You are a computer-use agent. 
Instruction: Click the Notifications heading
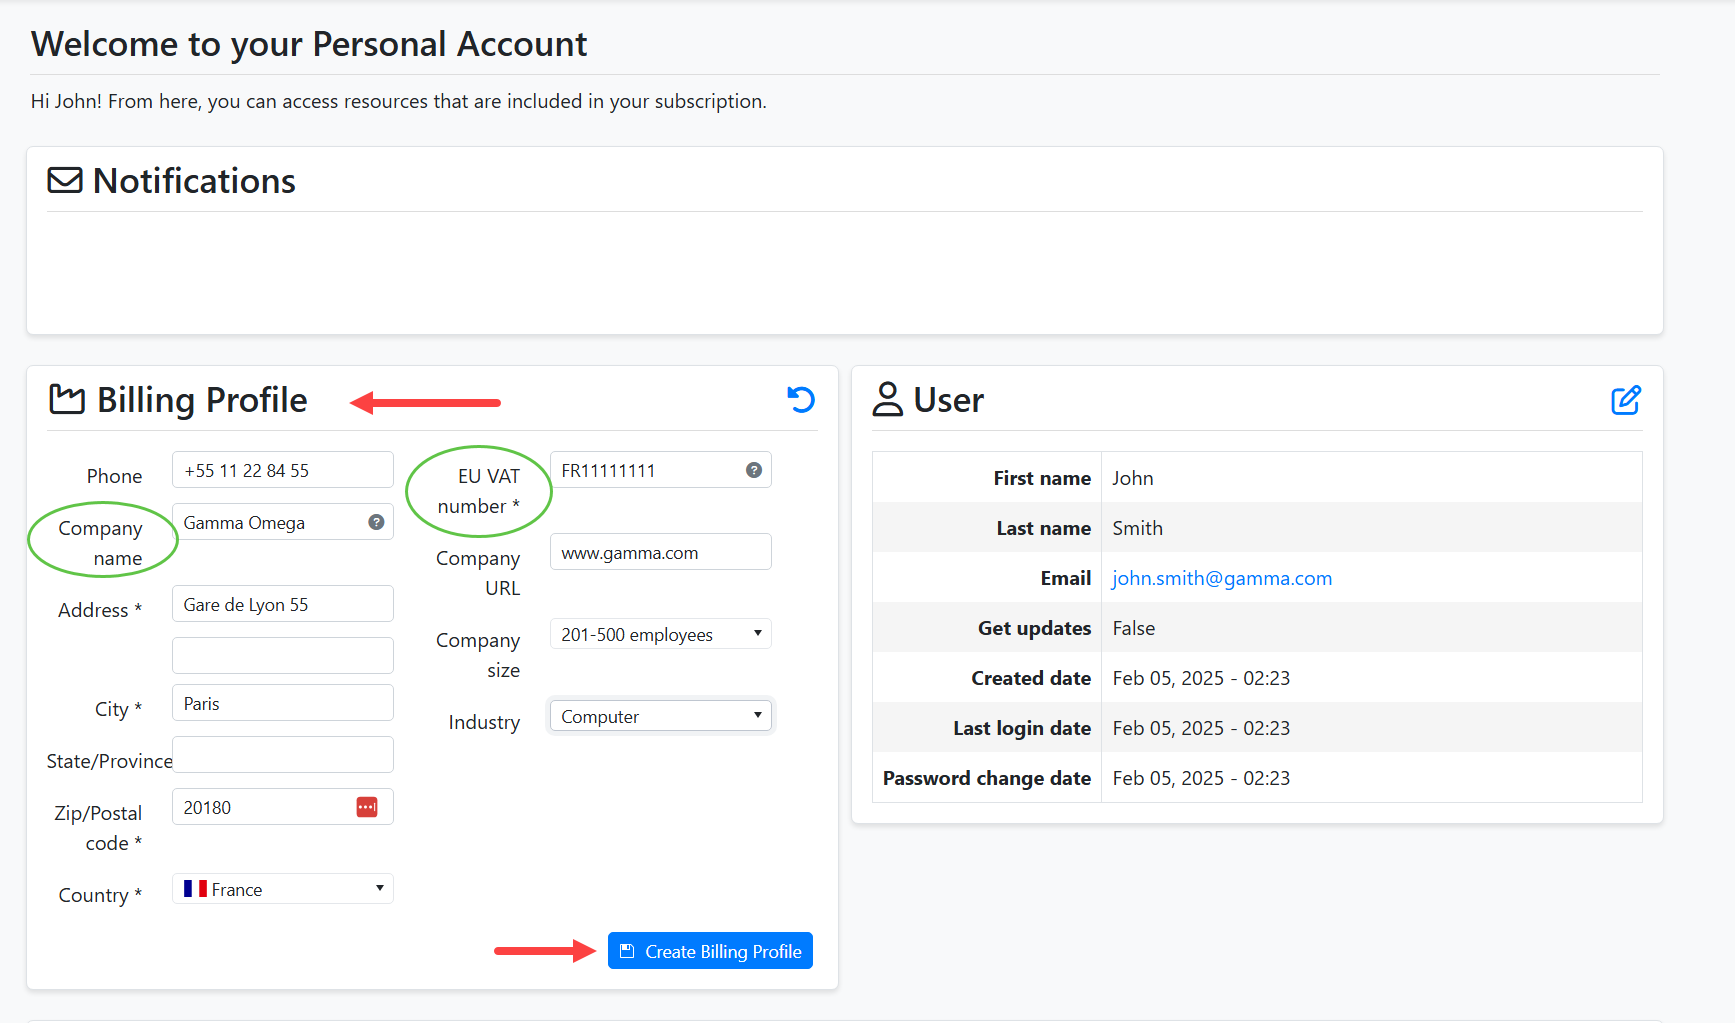click(194, 181)
